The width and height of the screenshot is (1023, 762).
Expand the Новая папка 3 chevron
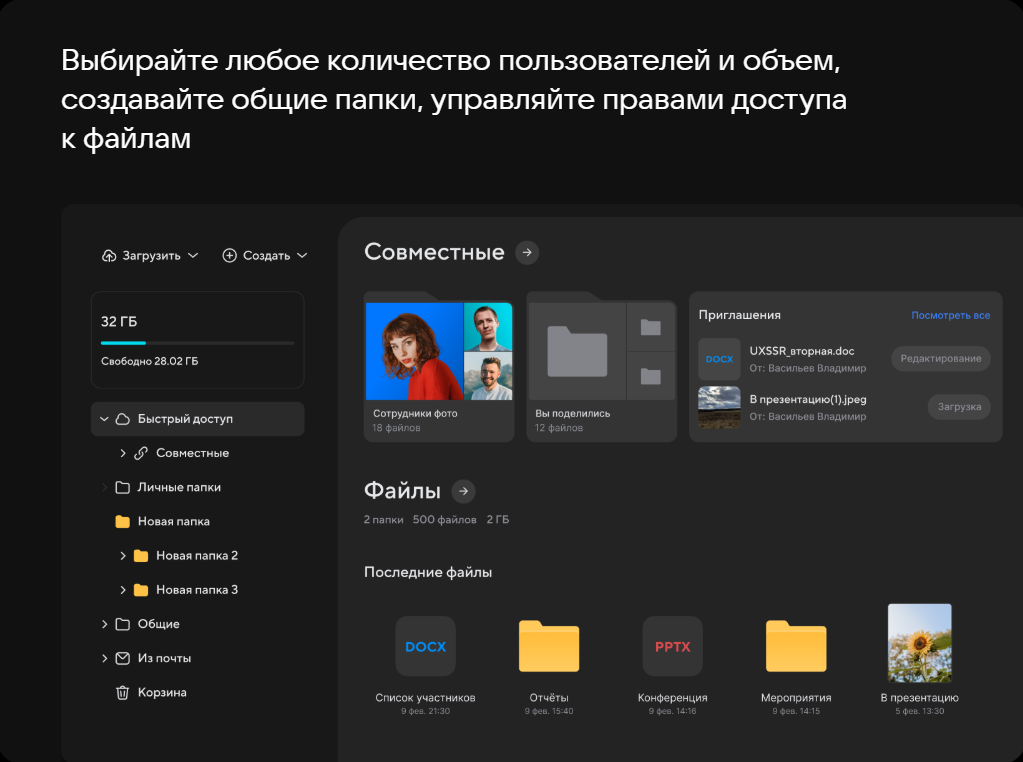[x=123, y=590]
